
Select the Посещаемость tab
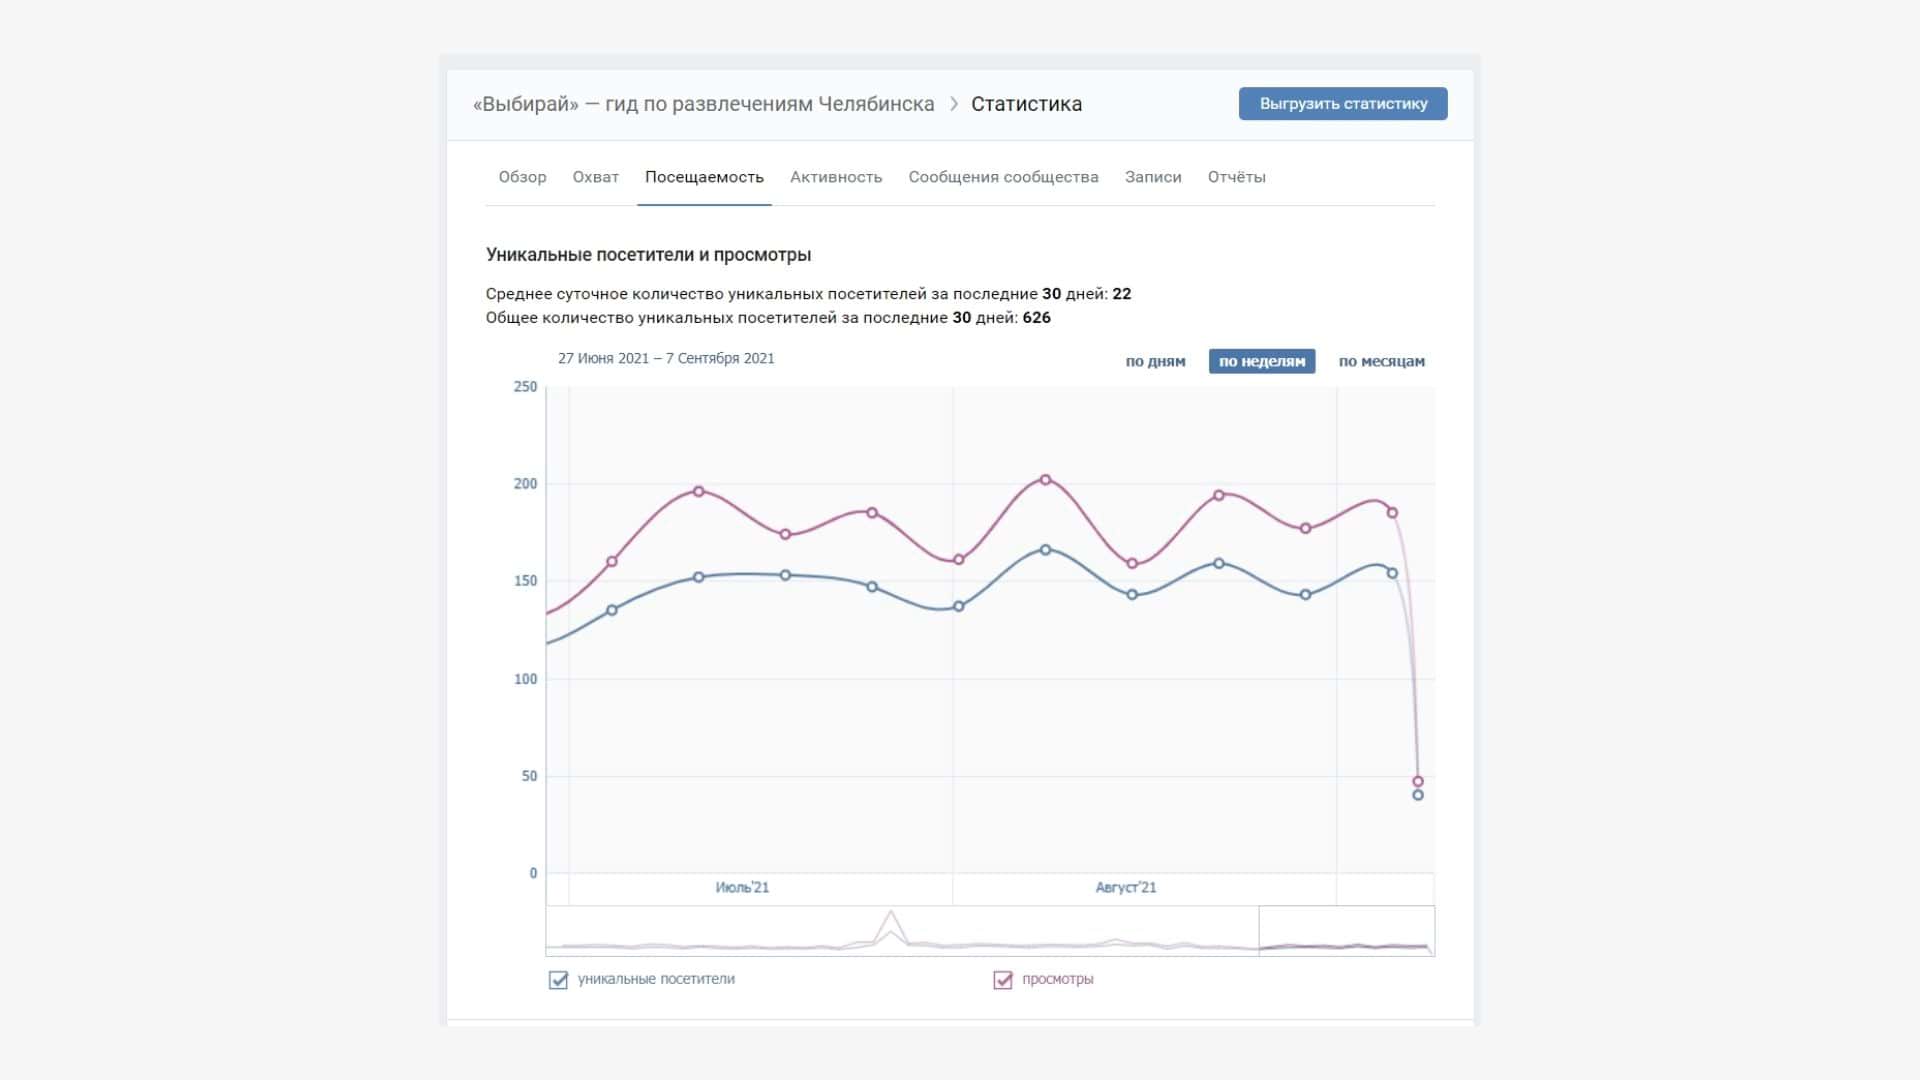click(x=704, y=177)
